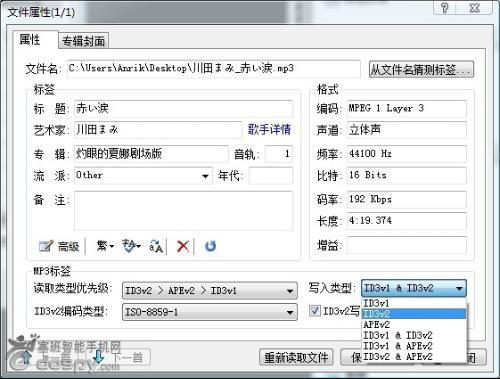Image resolution: width=500 pixels, height=379 pixels.
Task: Expand the 流派 genre dropdown
Action: point(205,176)
